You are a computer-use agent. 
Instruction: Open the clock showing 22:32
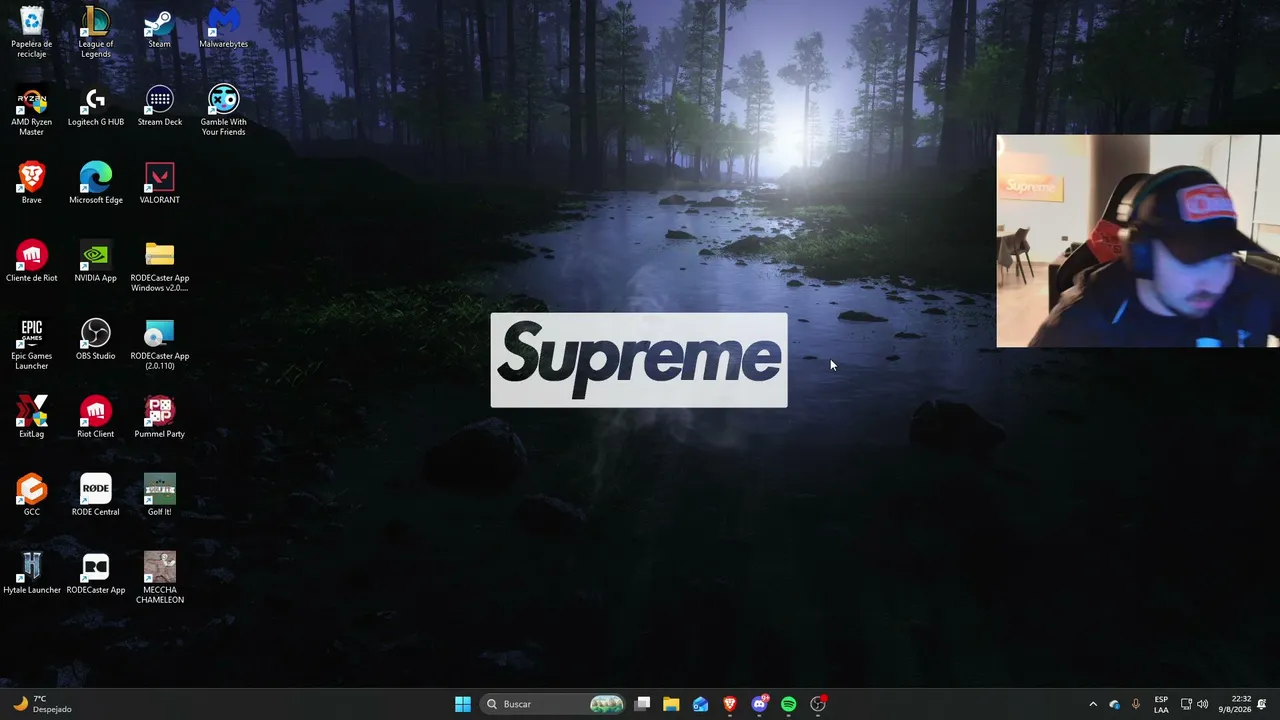pyautogui.click(x=1235, y=704)
